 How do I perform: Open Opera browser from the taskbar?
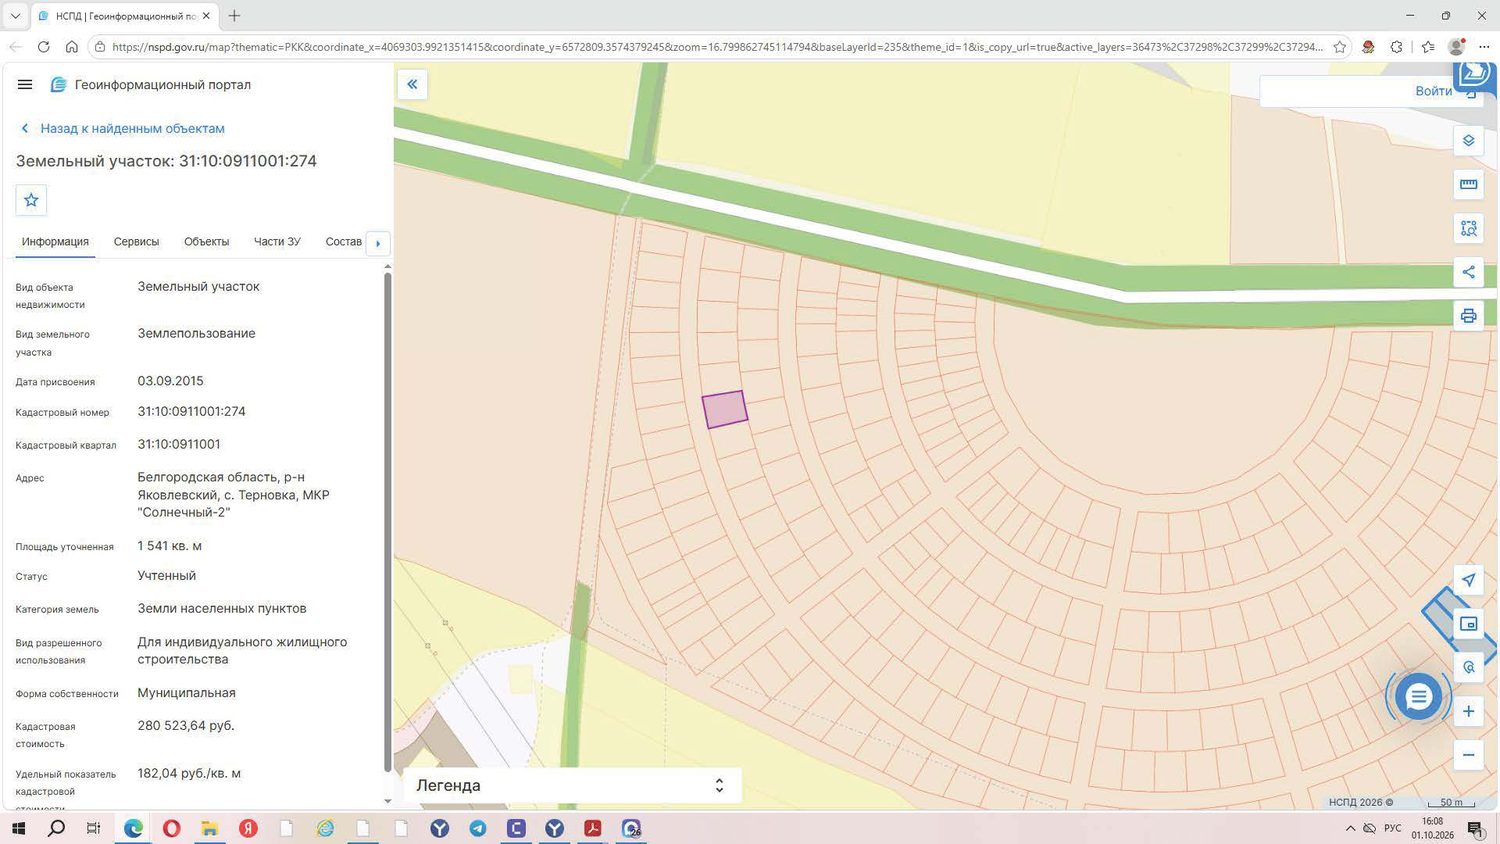(172, 828)
